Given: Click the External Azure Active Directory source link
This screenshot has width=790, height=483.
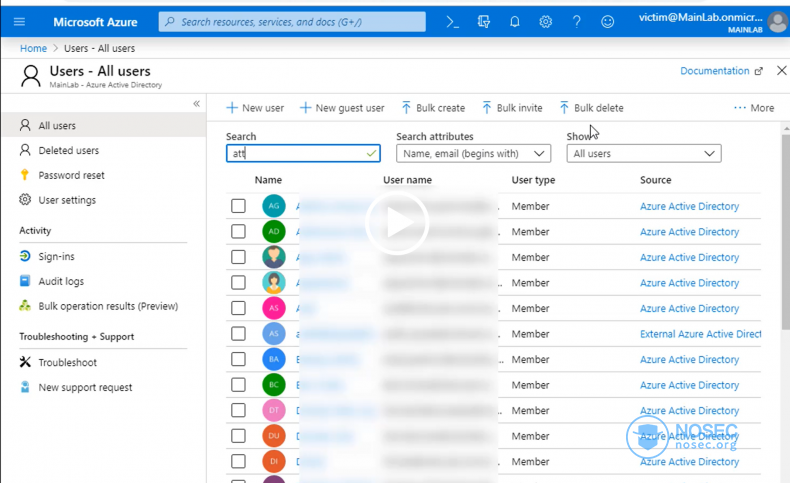Looking at the screenshot, I should pos(700,334).
